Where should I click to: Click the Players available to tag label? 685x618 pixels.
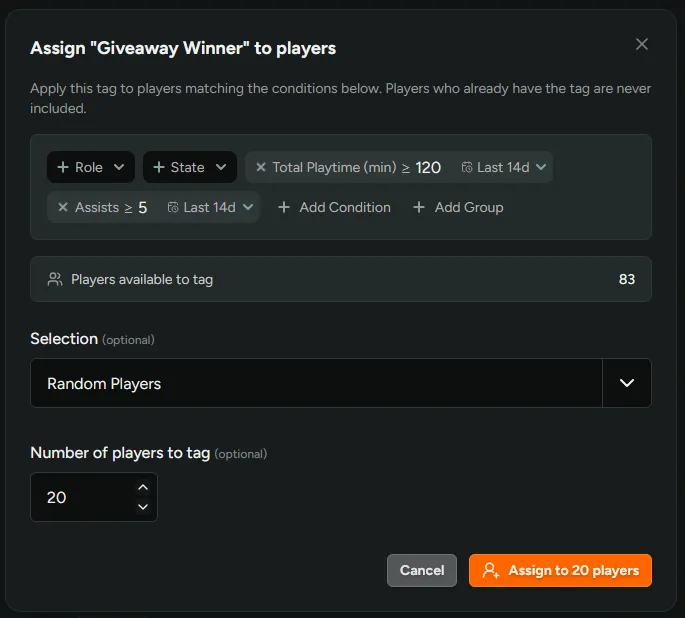click(142, 280)
